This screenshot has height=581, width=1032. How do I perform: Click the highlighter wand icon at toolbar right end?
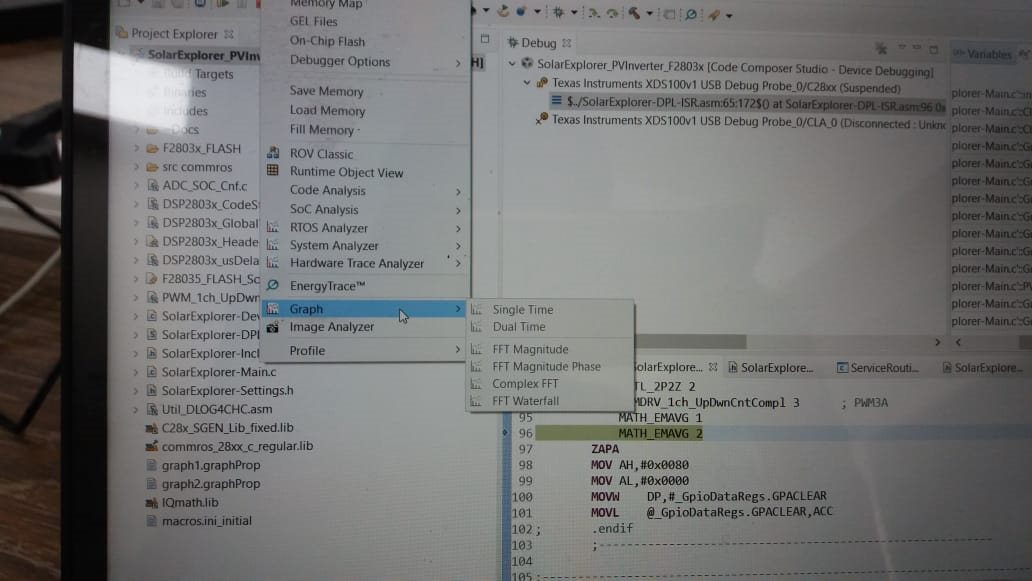click(712, 13)
